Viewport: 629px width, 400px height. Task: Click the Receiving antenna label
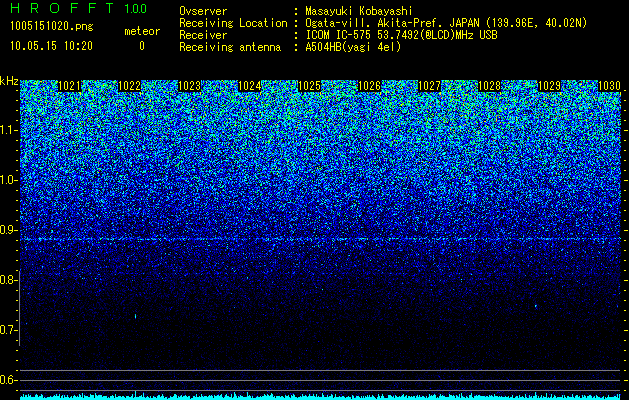click(230, 47)
